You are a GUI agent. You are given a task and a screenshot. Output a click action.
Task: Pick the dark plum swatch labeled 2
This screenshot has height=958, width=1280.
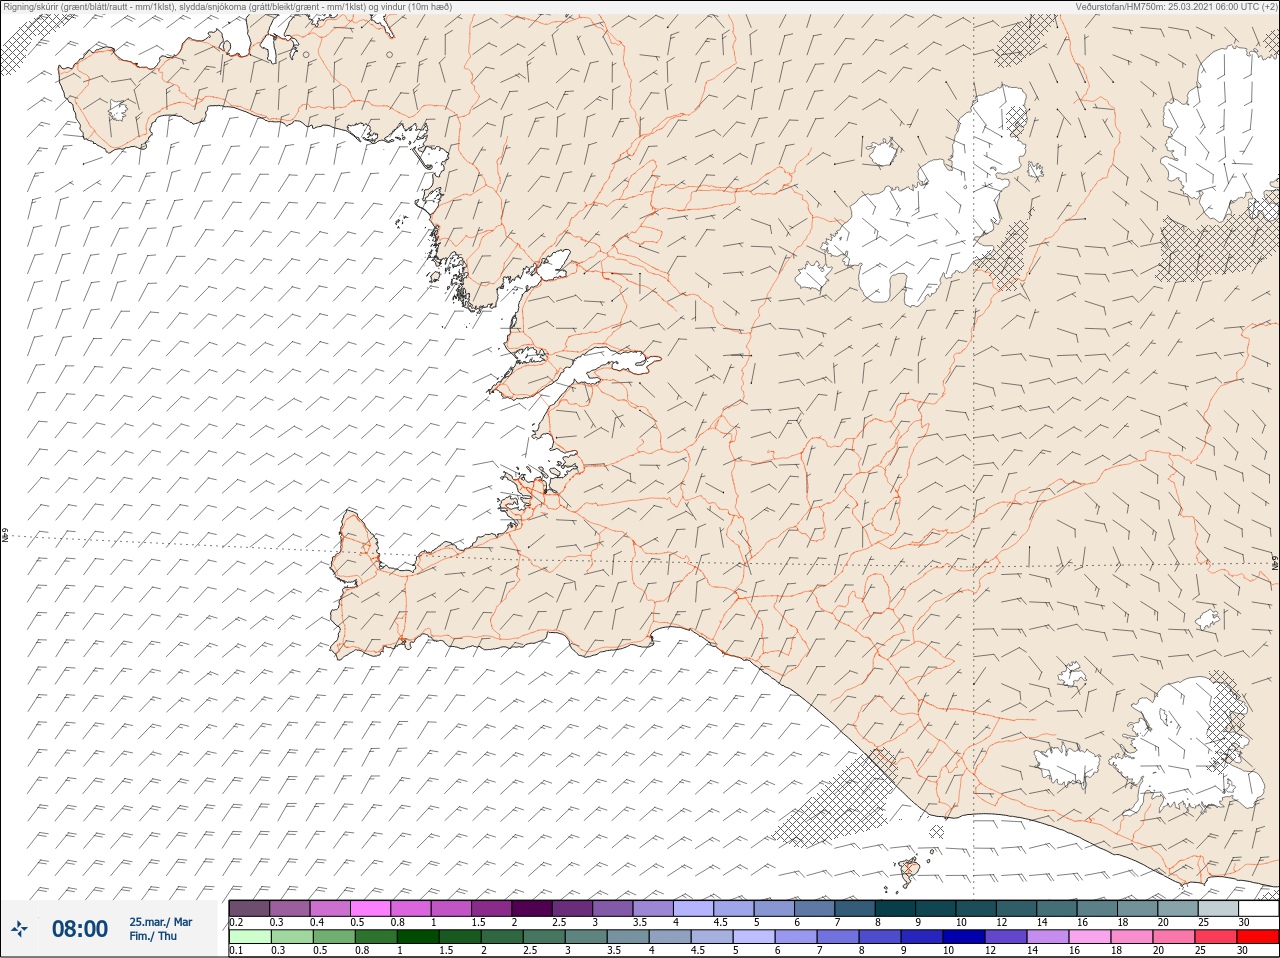tap(532, 908)
